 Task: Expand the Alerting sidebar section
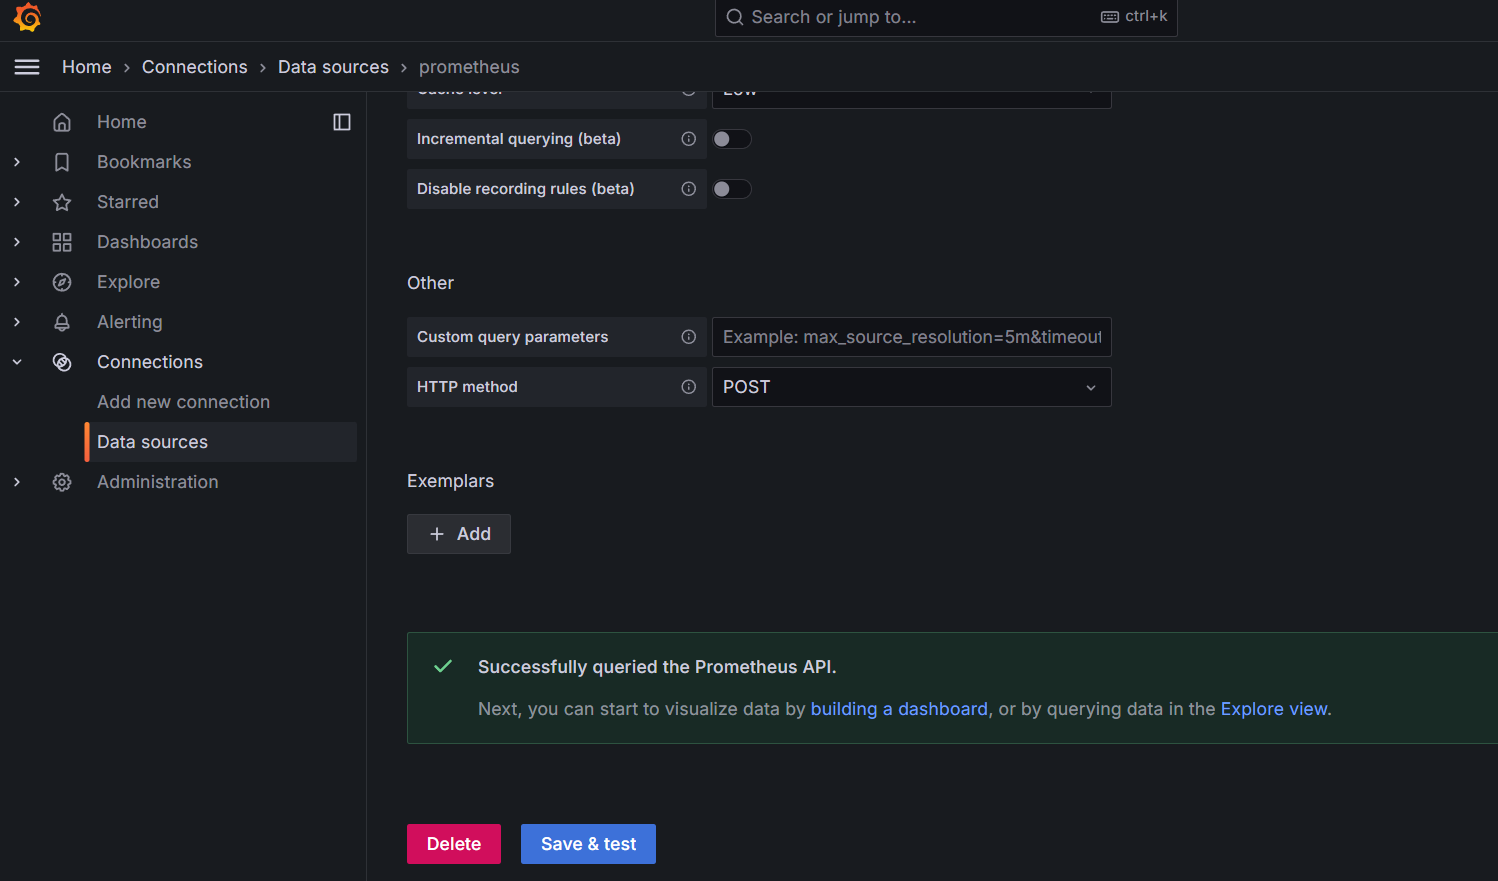17,322
